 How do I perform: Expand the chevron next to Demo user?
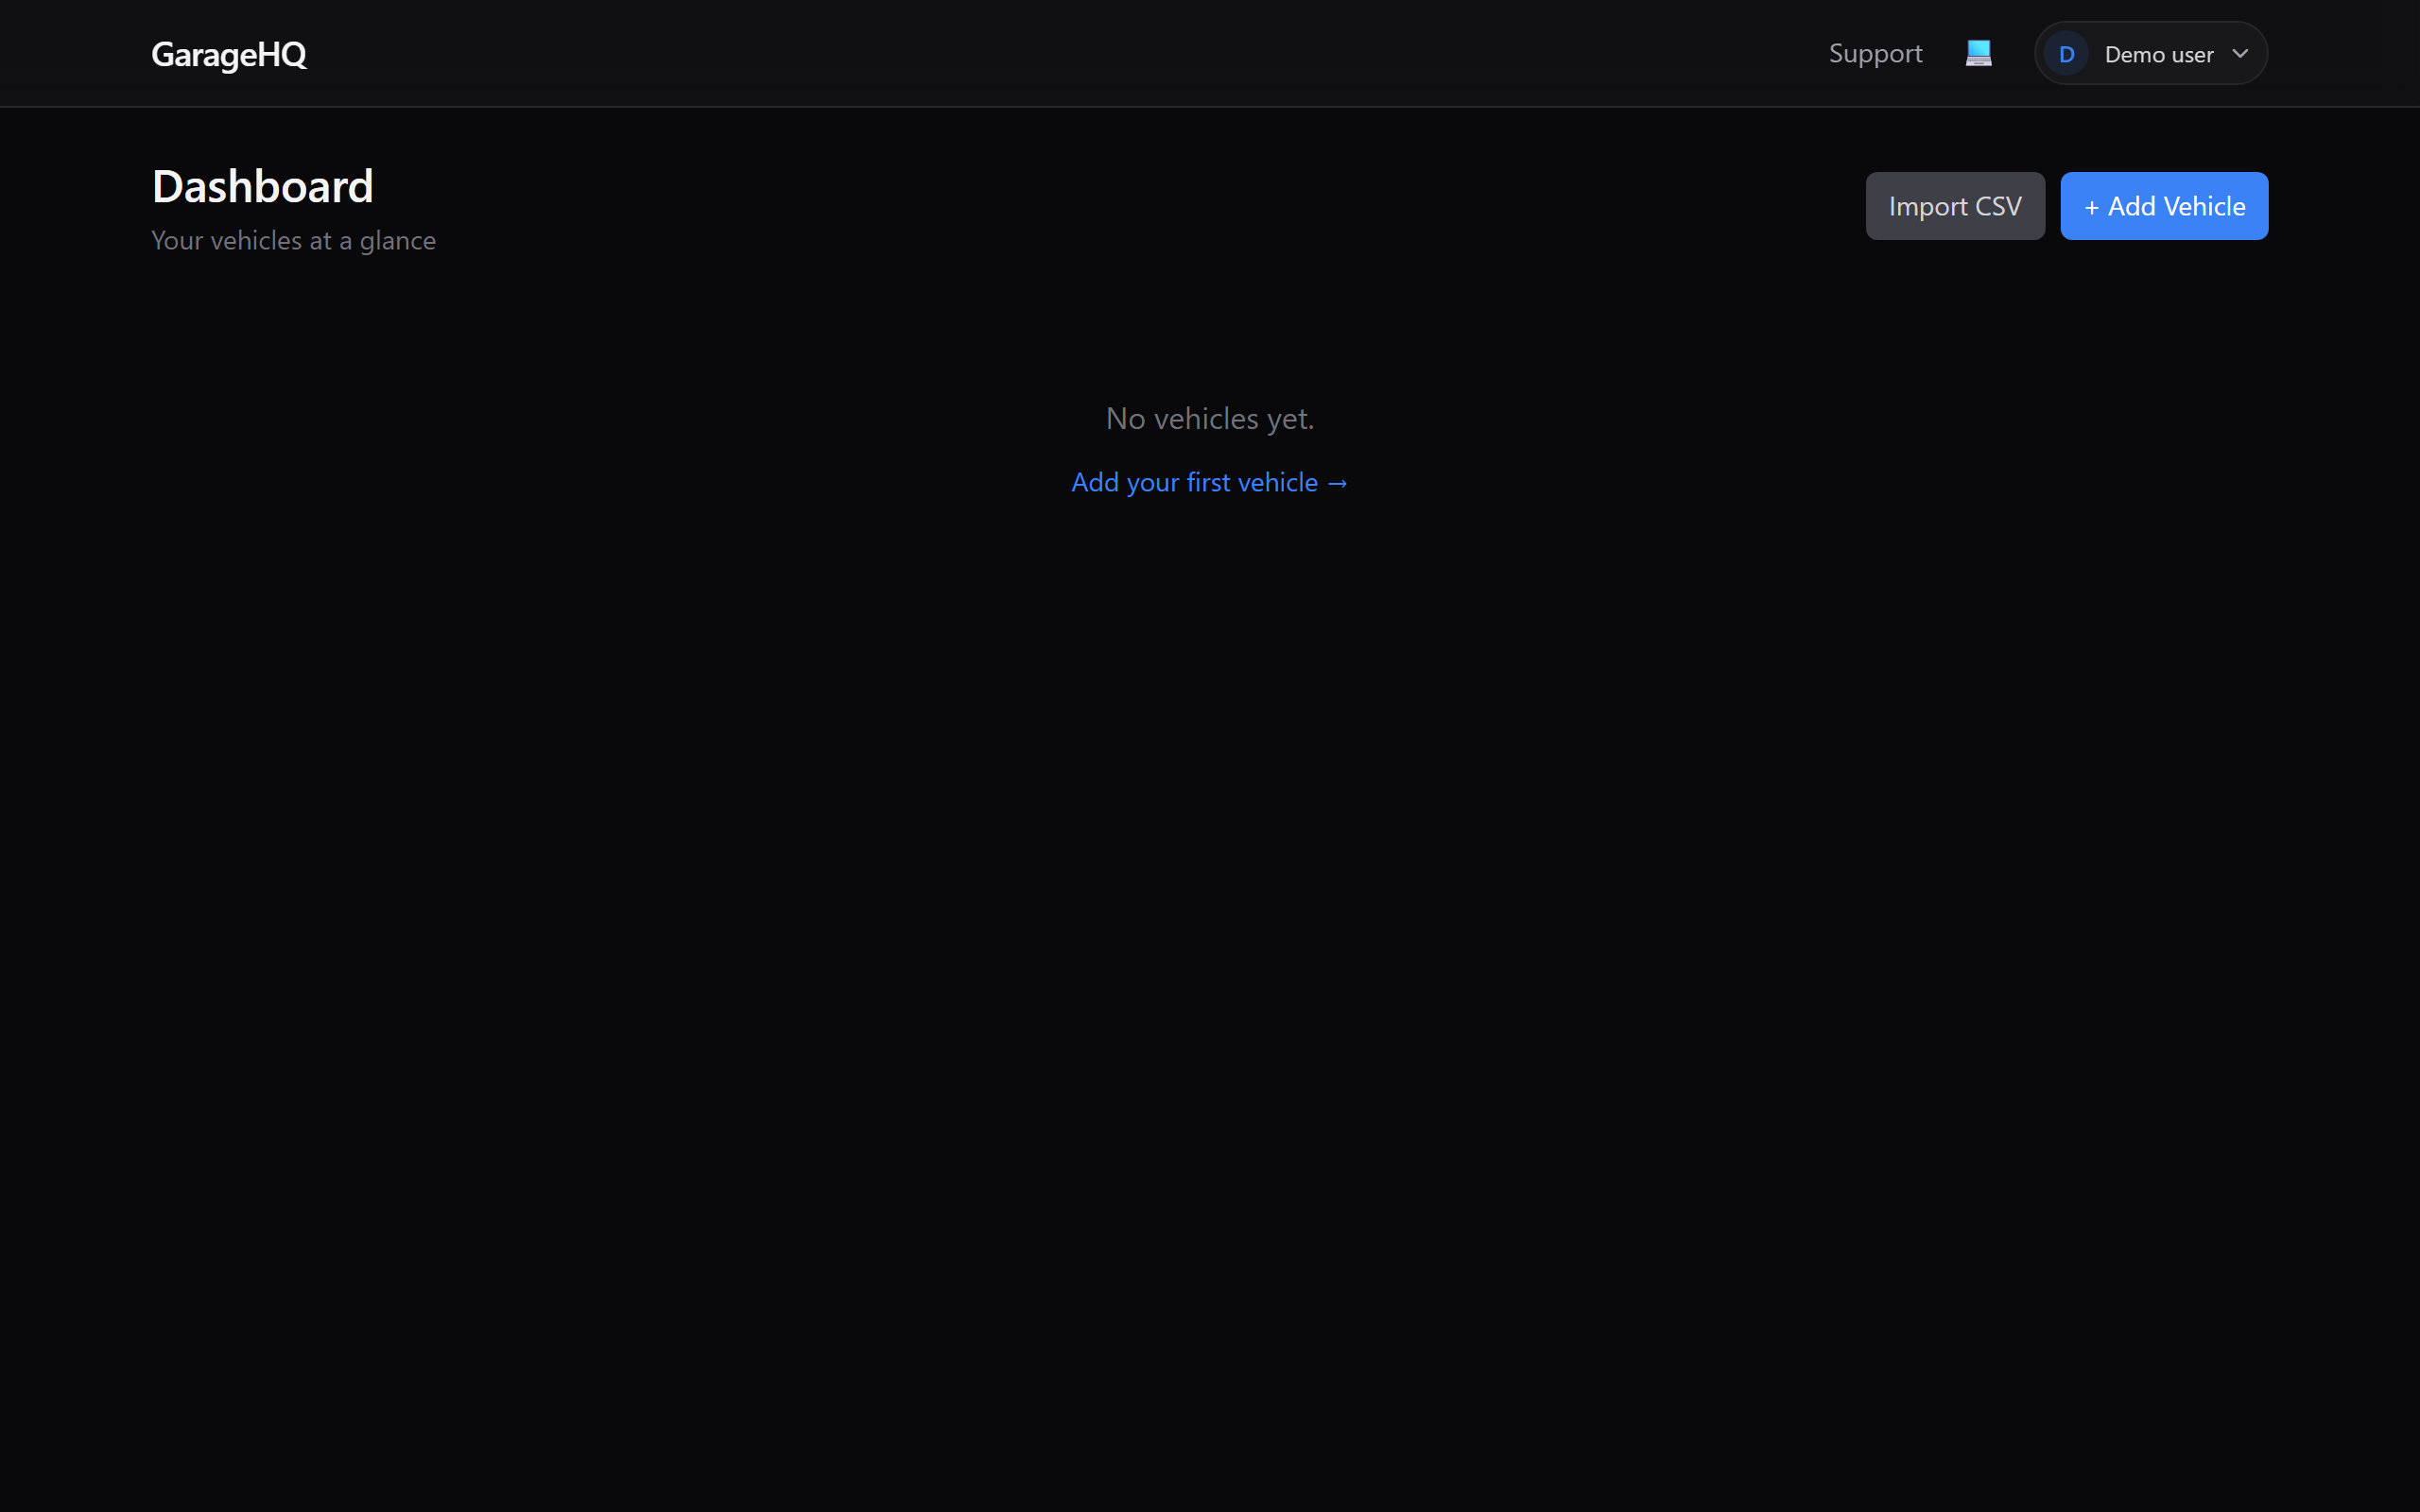(2239, 53)
